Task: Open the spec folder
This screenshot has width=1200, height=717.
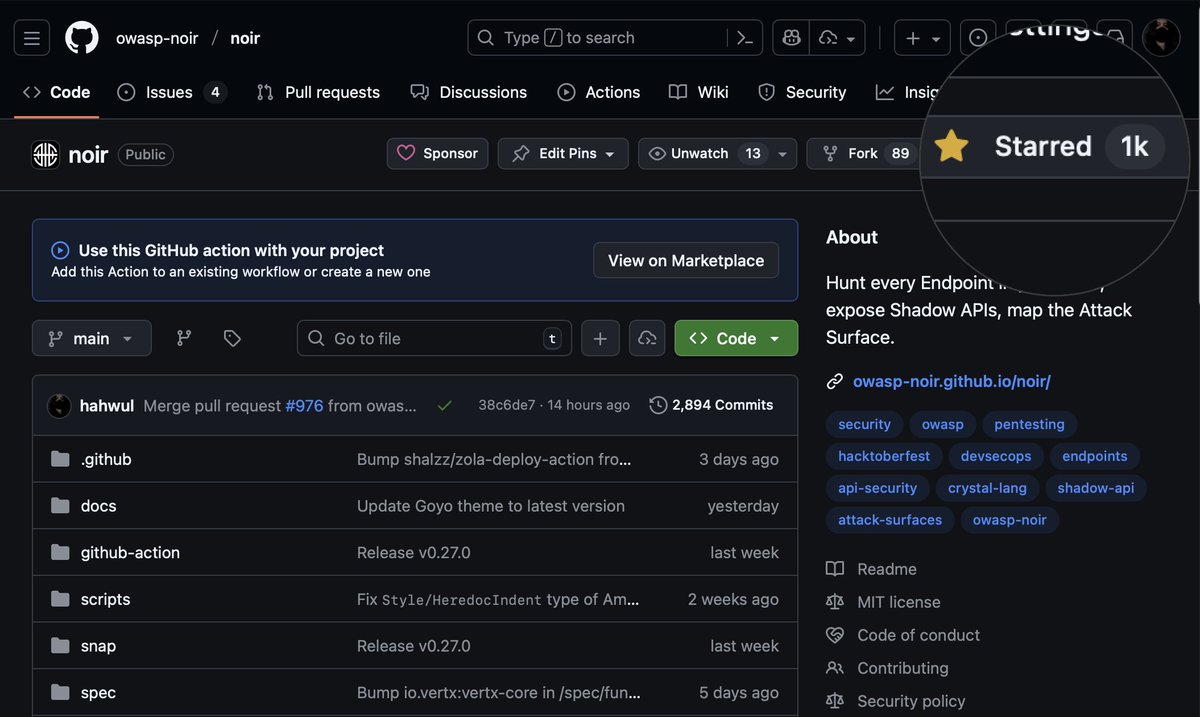Action: pos(98,692)
